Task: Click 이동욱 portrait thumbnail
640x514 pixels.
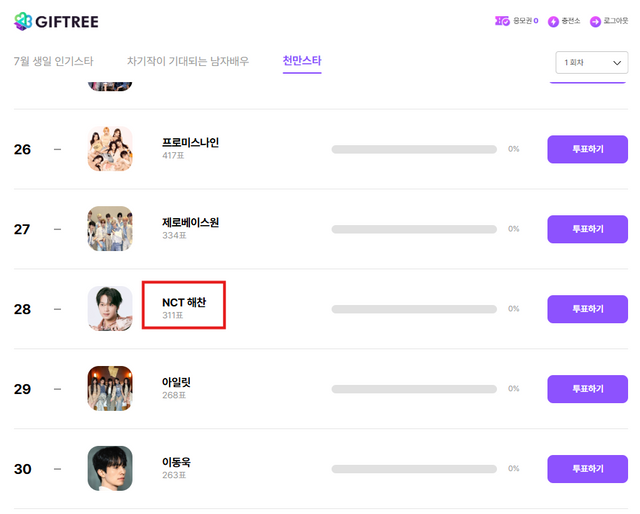Action: point(110,469)
